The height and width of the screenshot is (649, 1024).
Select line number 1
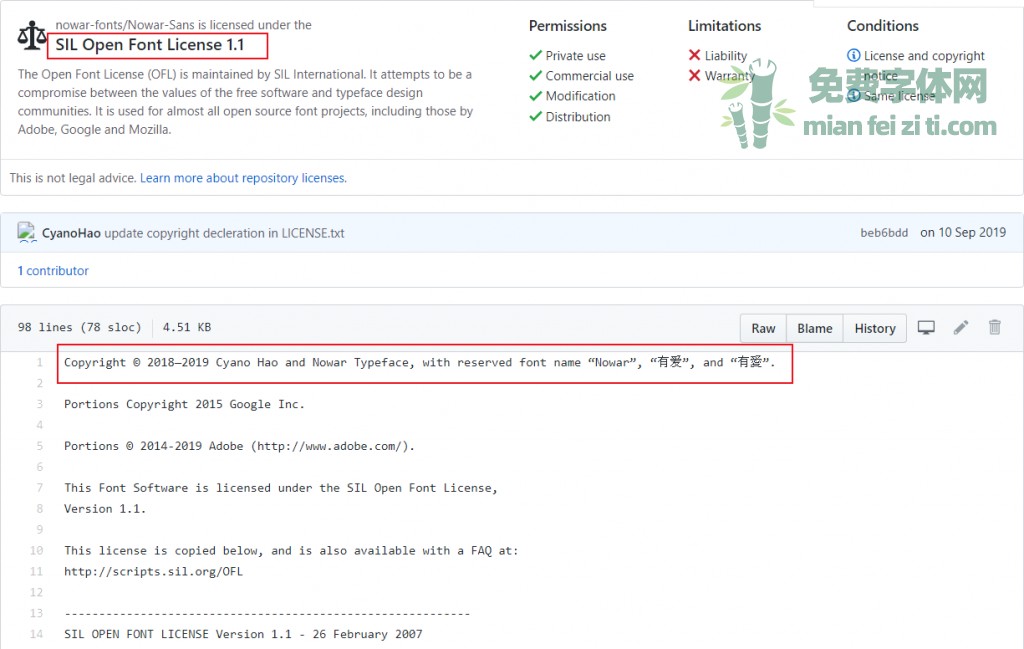coord(39,362)
